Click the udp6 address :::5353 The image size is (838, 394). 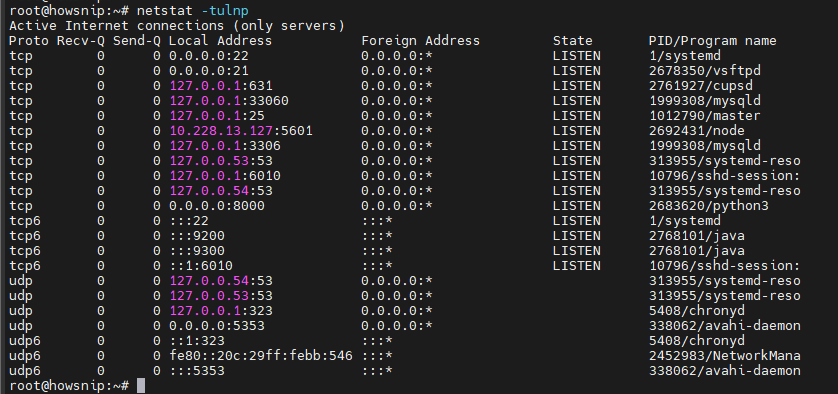197,370
